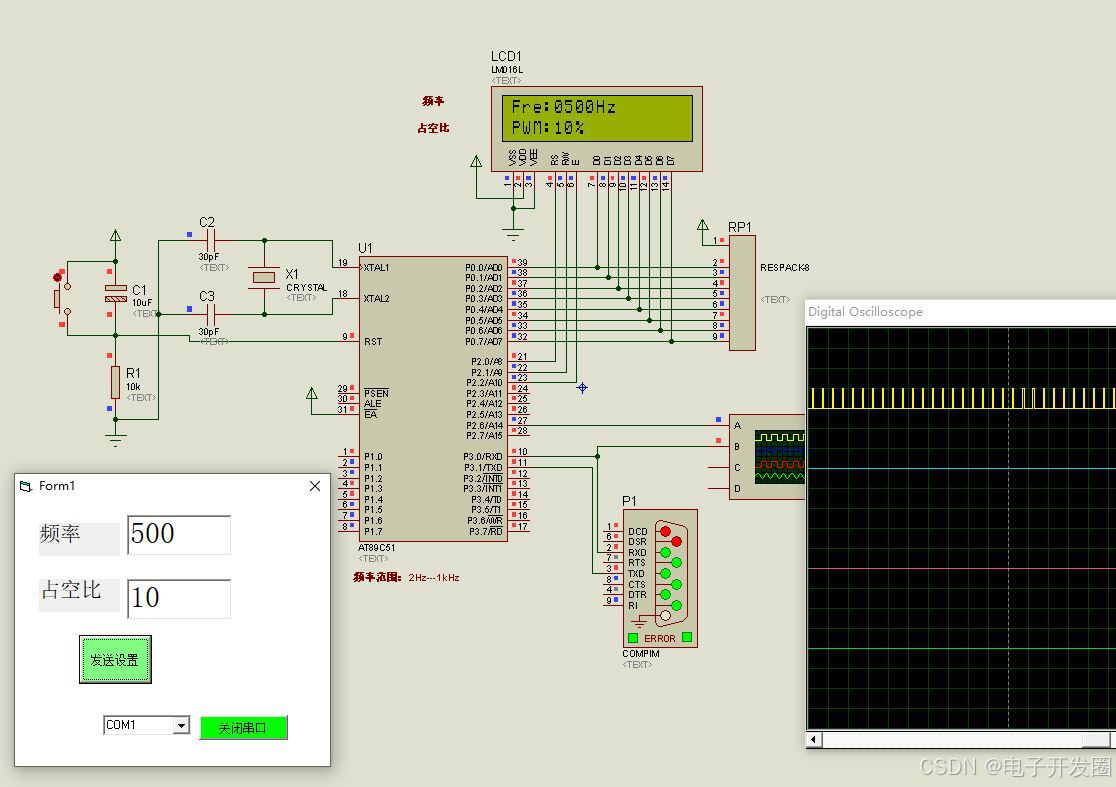Image resolution: width=1116 pixels, height=787 pixels.
Task: Click the XTAL1 pin label on U1
Action: pyautogui.click(x=377, y=268)
